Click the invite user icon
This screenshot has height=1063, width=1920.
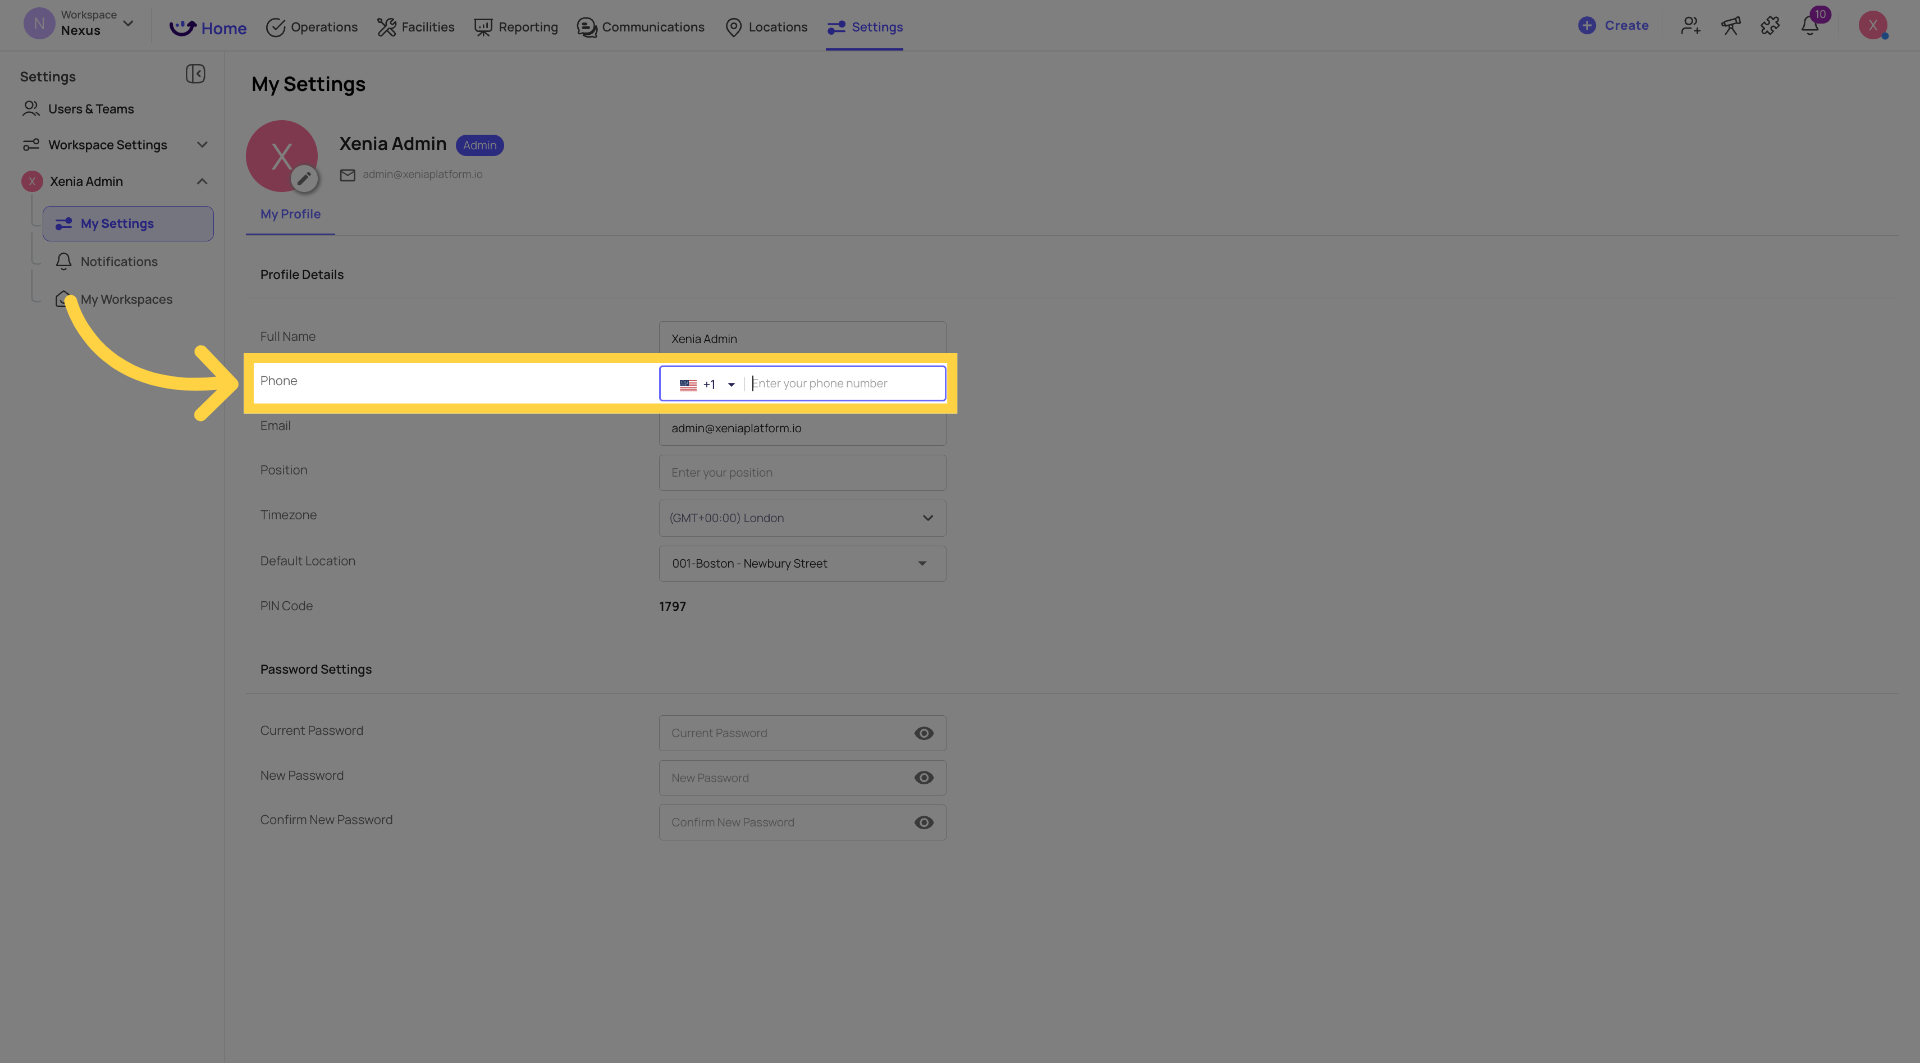click(1691, 26)
